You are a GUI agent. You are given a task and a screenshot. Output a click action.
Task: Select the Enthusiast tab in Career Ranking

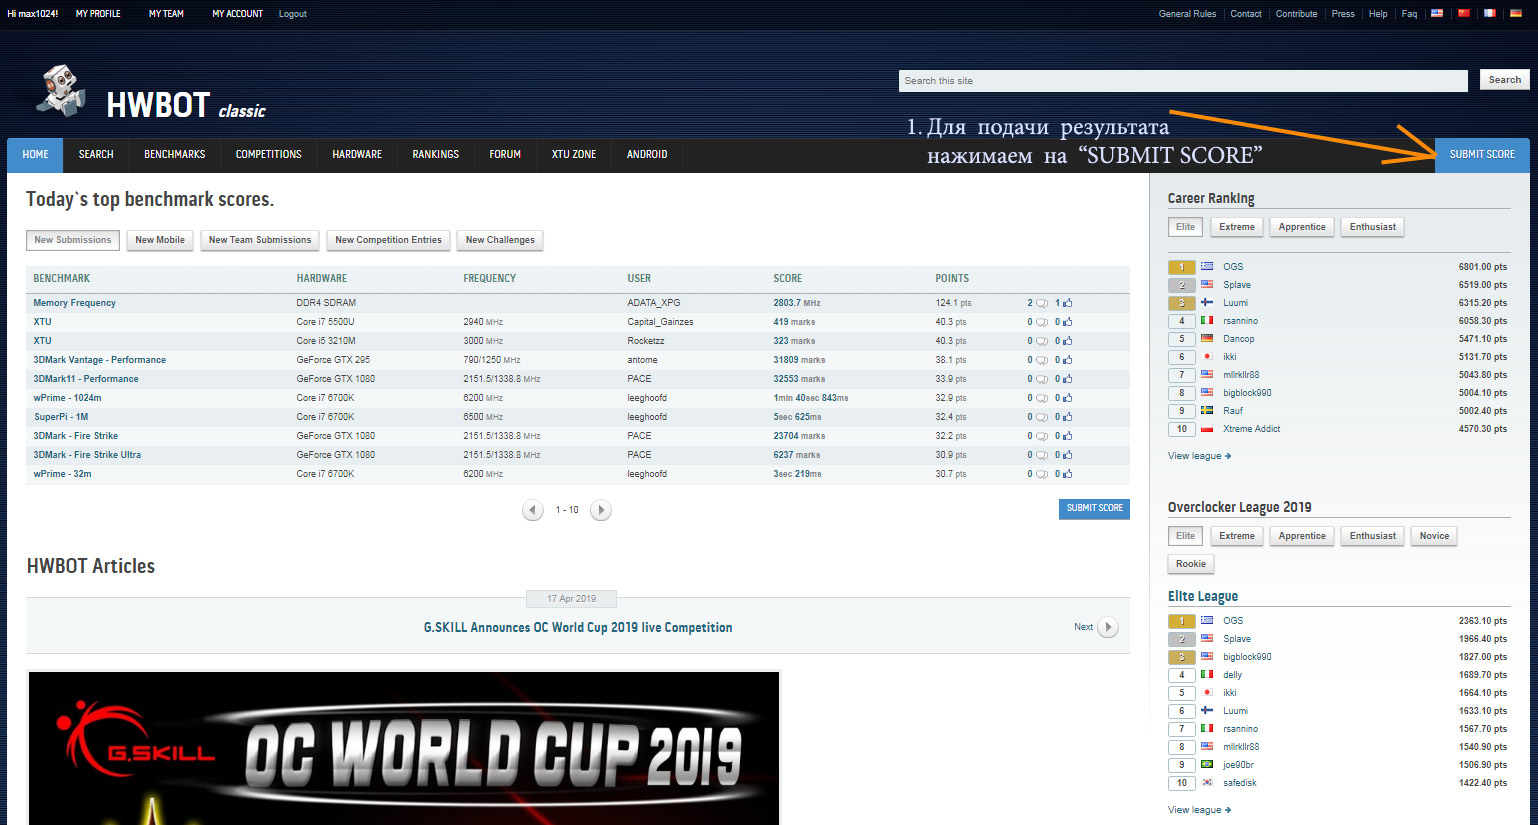1373,227
